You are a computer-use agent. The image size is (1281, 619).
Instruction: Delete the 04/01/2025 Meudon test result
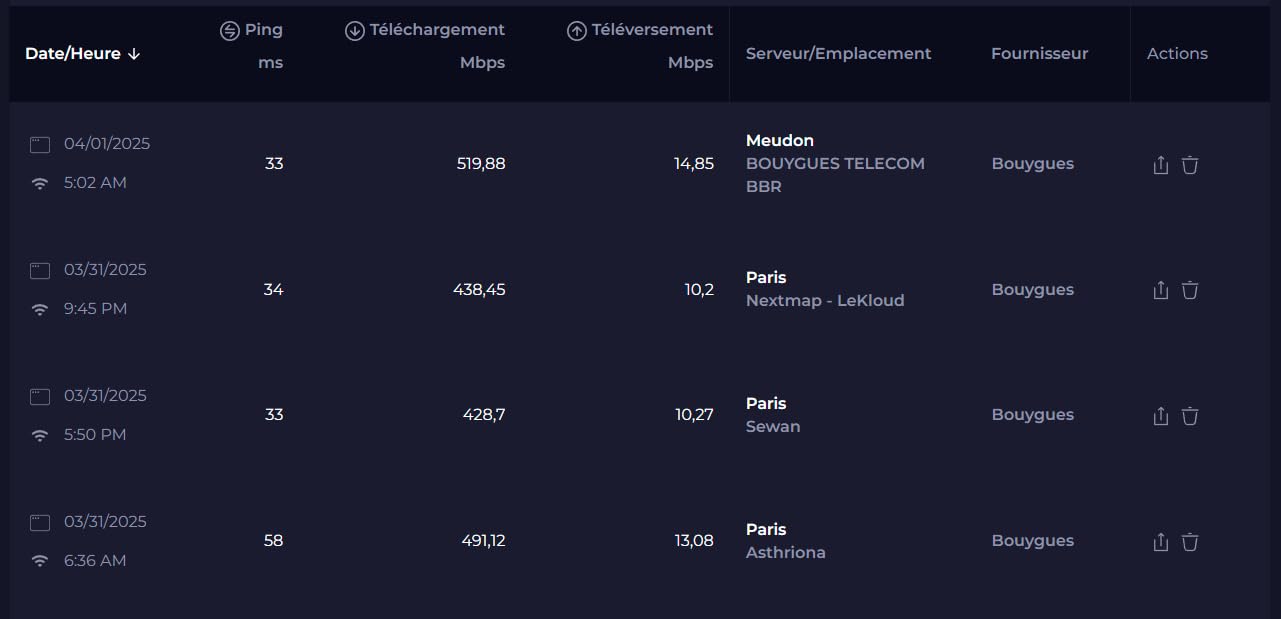(x=1190, y=165)
